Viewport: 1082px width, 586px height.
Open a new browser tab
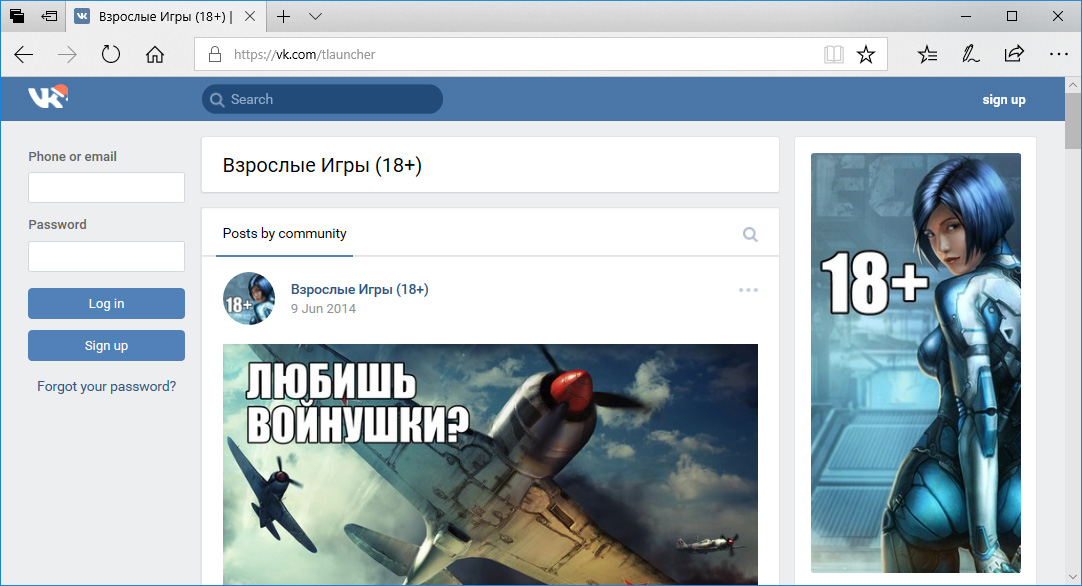coord(284,17)
